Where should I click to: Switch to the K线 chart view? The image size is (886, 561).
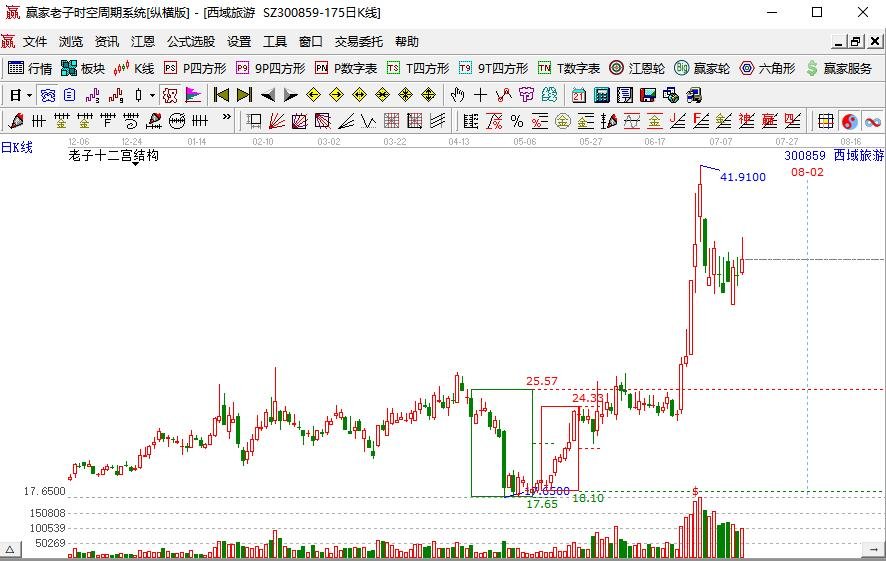coord(133,68)
